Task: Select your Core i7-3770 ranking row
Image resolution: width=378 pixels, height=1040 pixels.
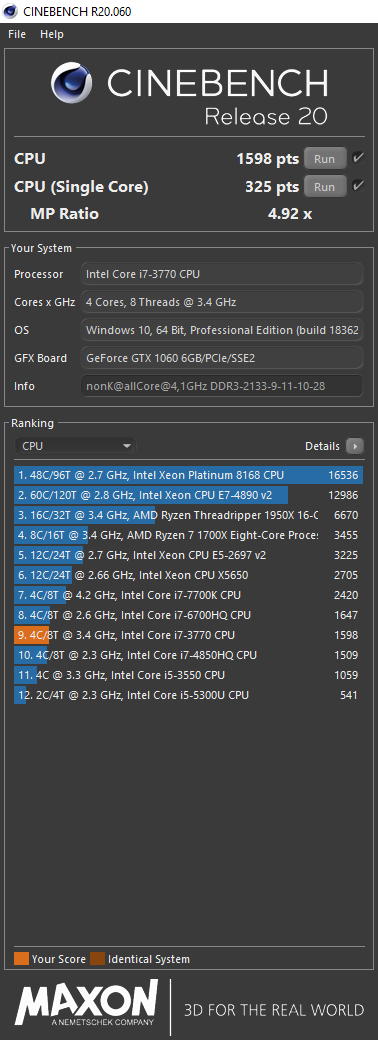Action: click(188, 635)
